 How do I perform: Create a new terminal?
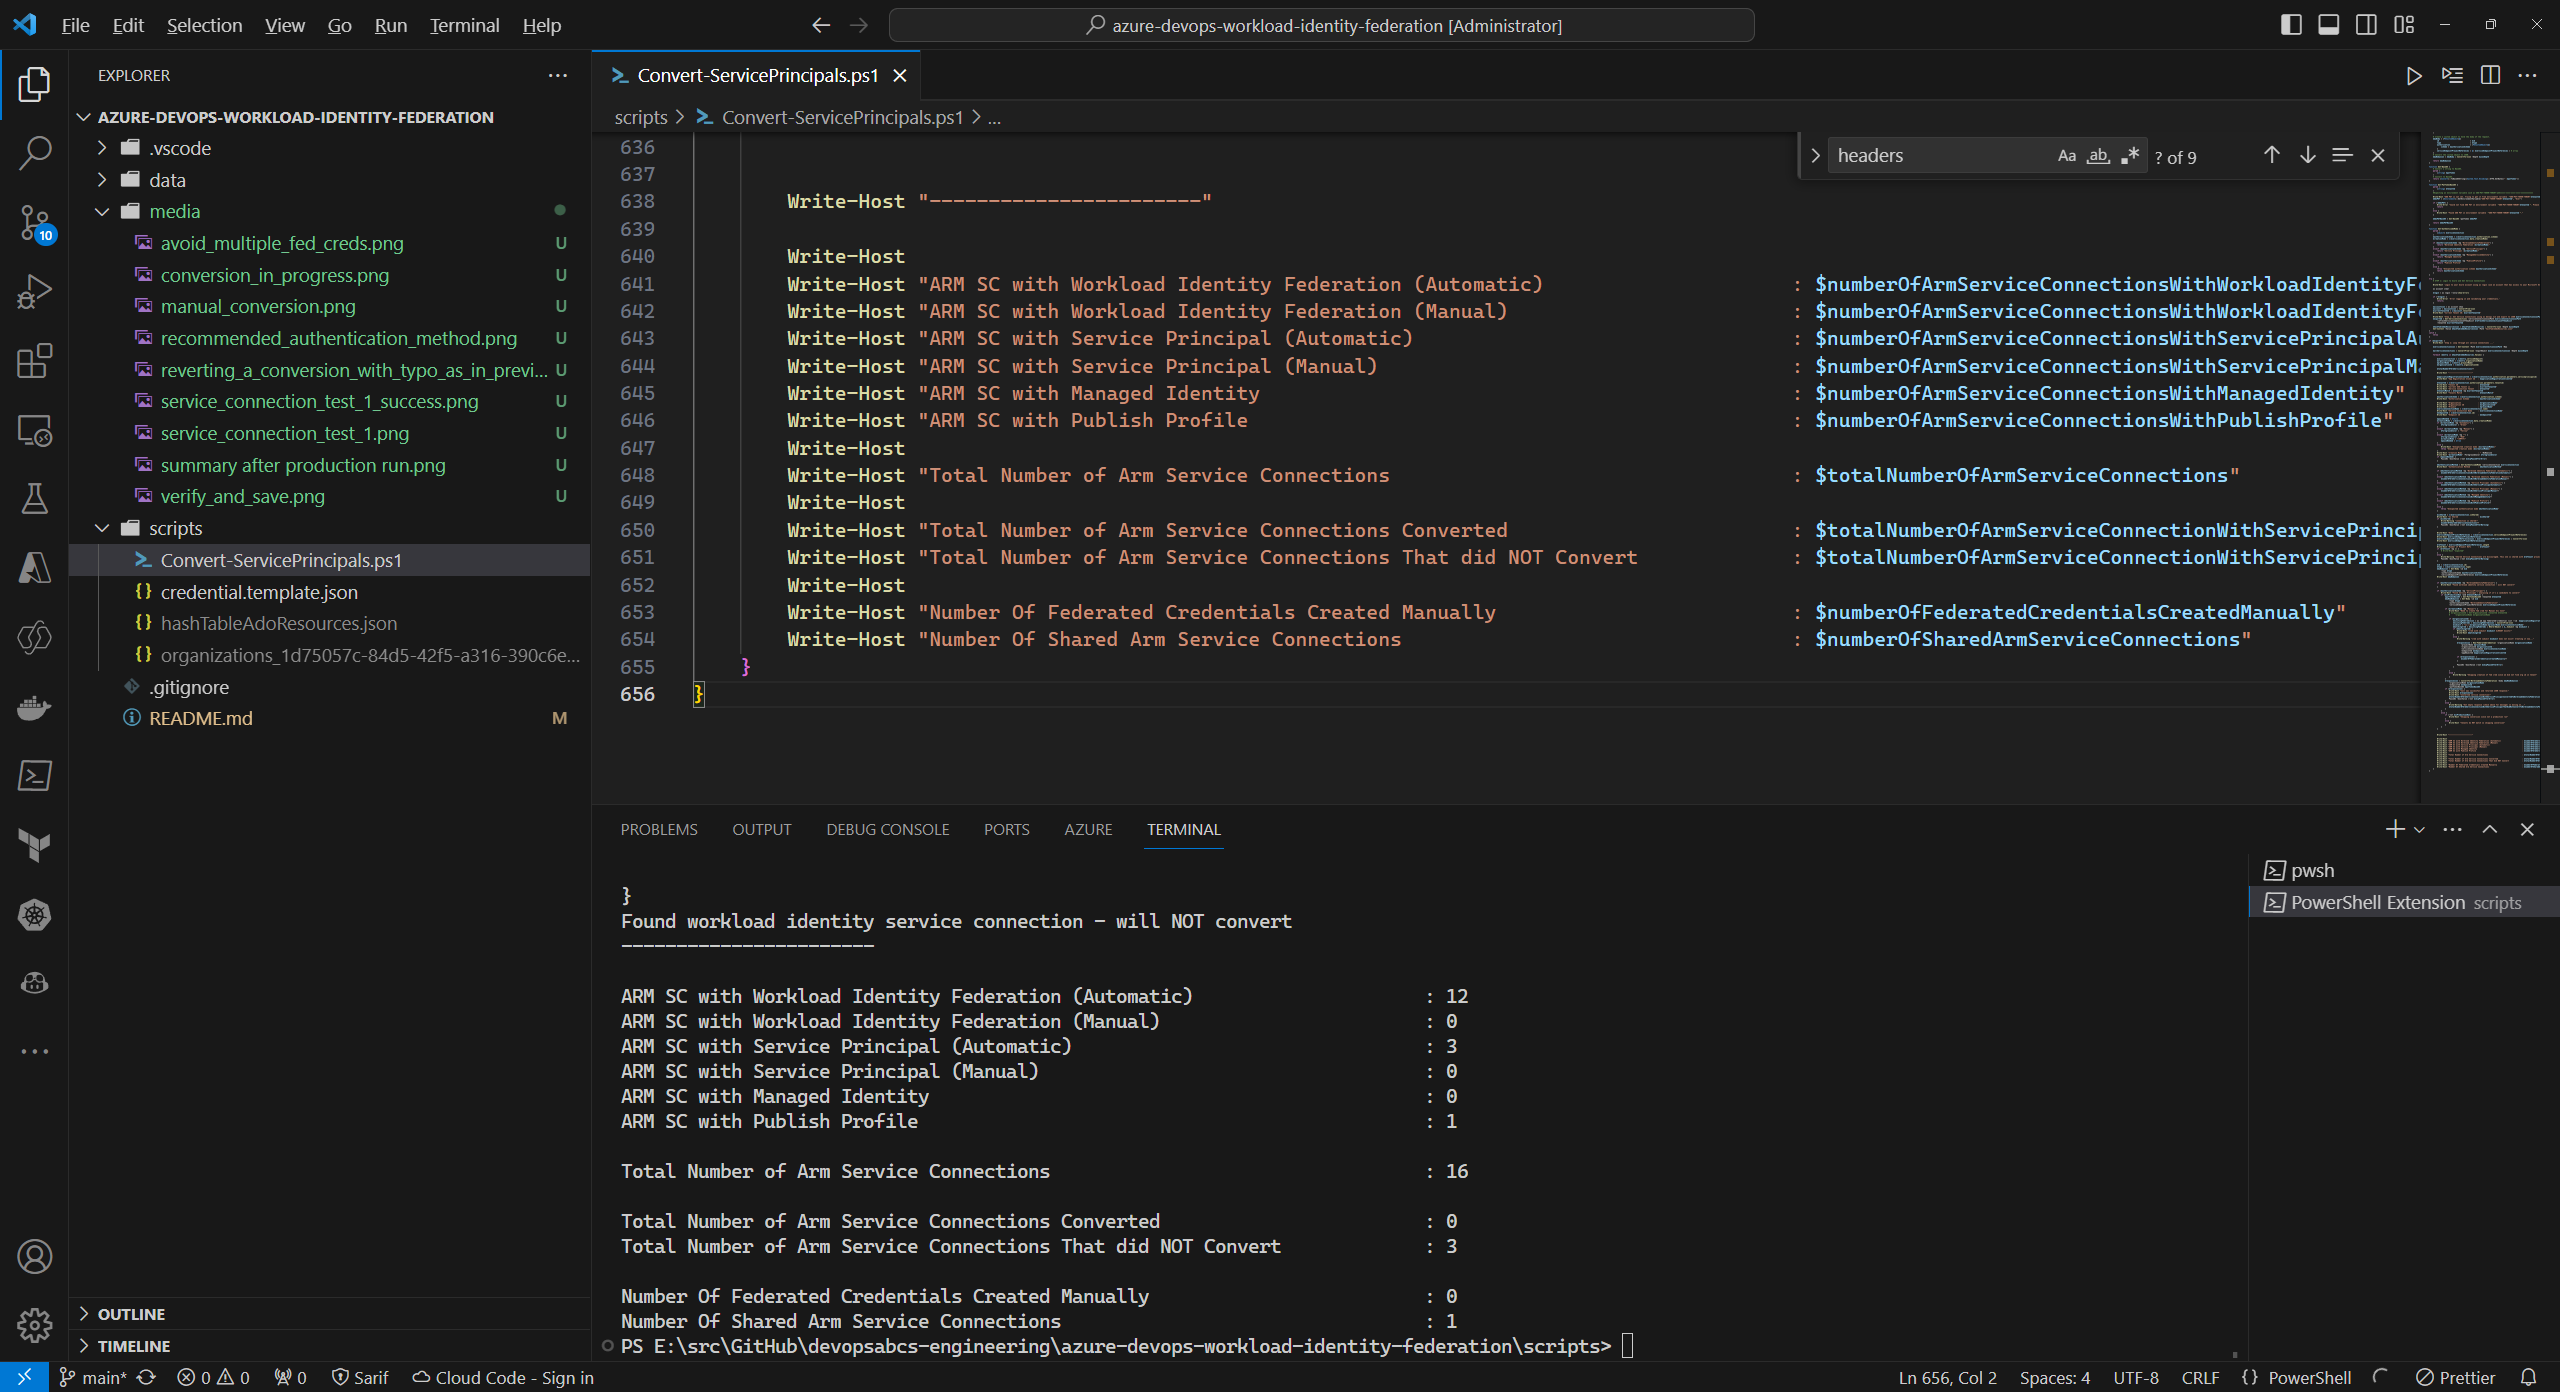[2394, 829]
